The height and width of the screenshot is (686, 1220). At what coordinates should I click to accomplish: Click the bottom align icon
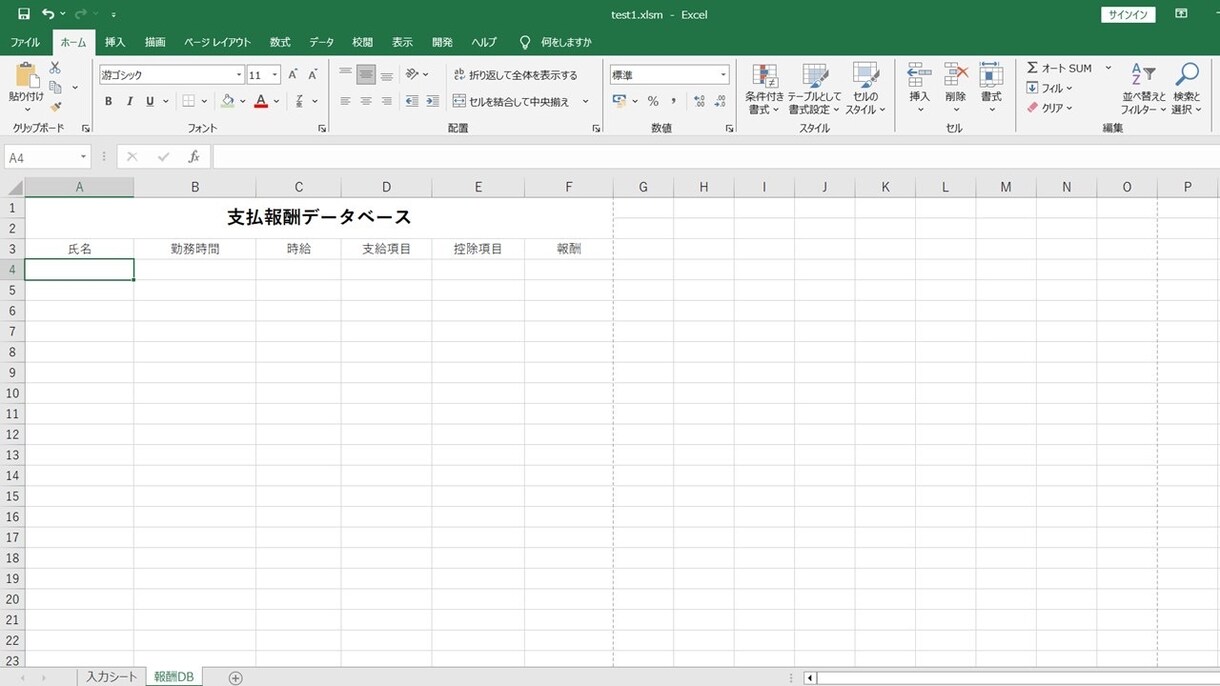coord(387,75)
